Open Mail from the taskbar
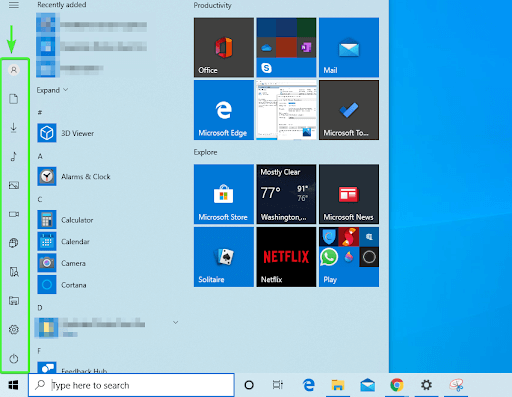 (367, 385)
